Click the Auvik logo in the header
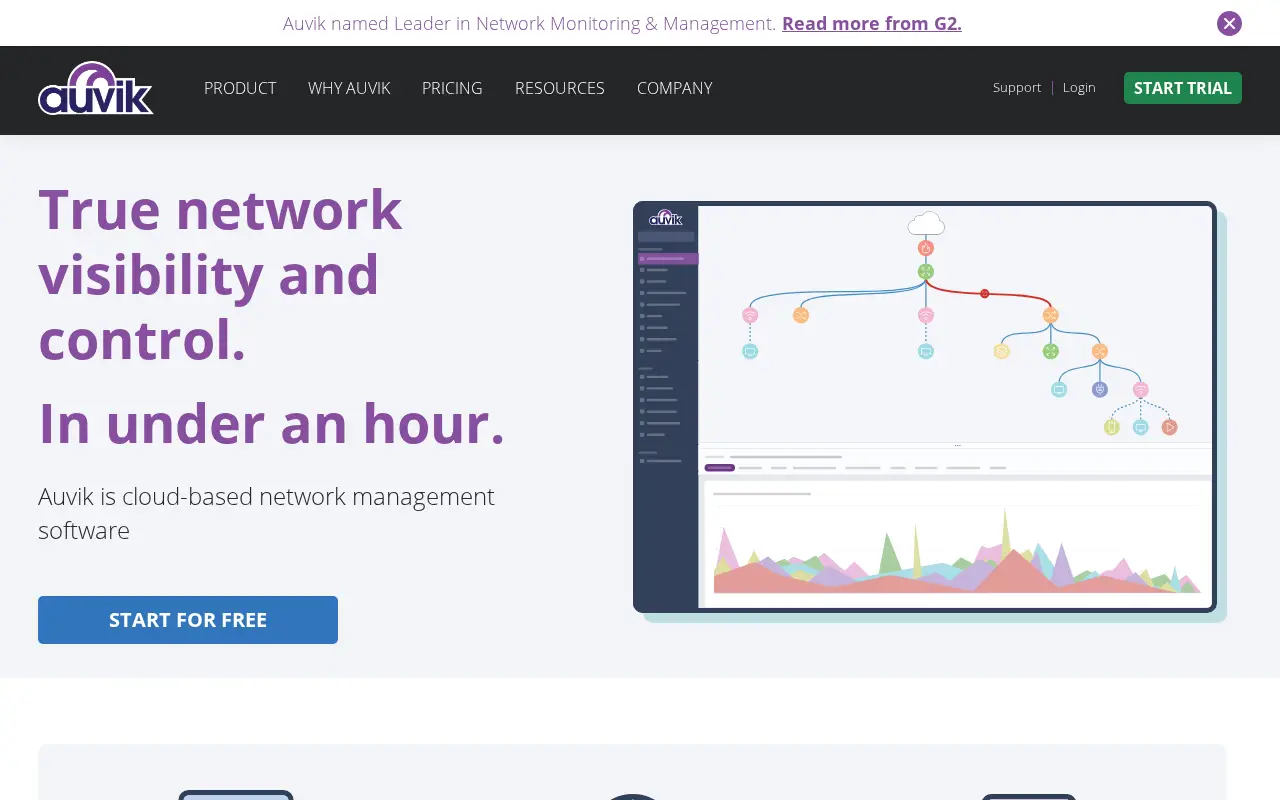Viewport: 1280px width, 800px height. click(96, 88)
